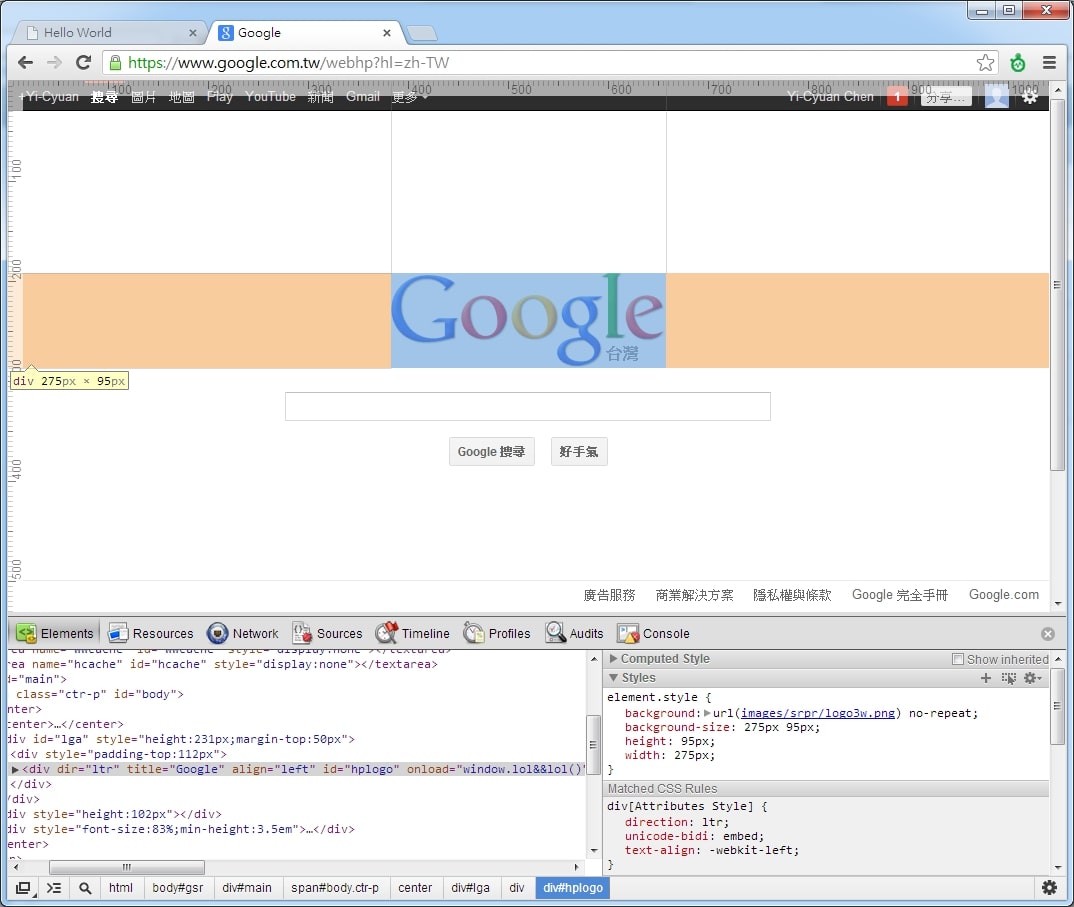Collapse the Styles section
Screen dimensions: 1074x907
pyautogui.click(x=614, y=678)
